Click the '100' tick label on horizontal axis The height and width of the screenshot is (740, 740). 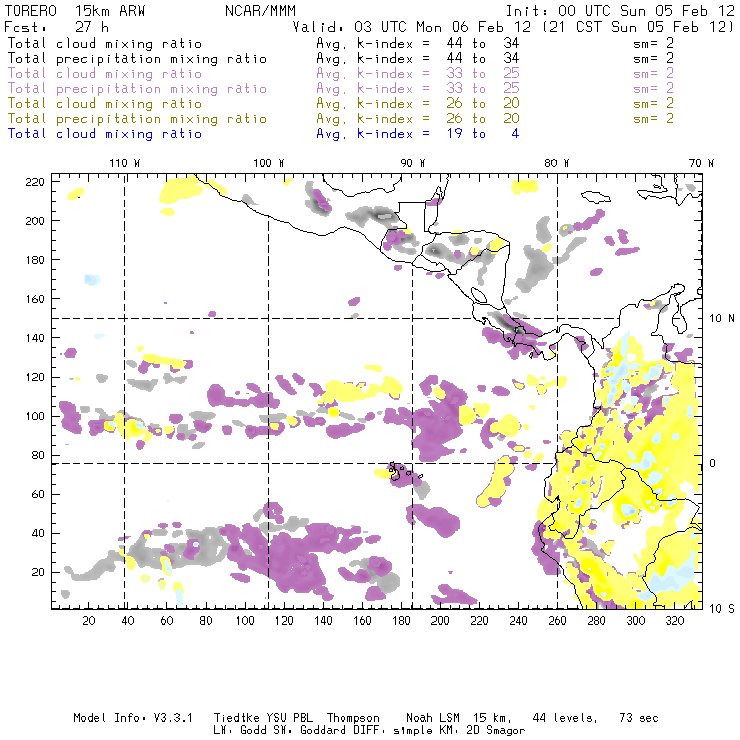pyautogui.click(x=245, y=621)
